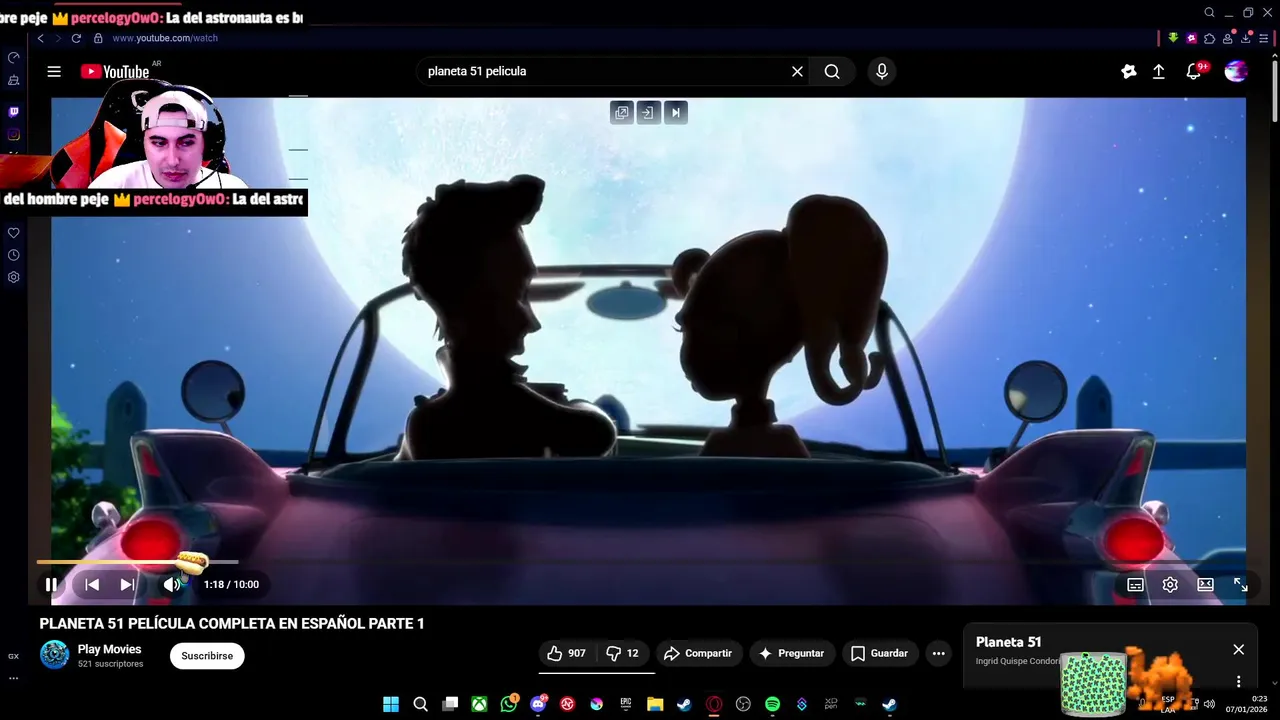Open Discord from the taskbar

pyautogui.click(x=538, y=704)
